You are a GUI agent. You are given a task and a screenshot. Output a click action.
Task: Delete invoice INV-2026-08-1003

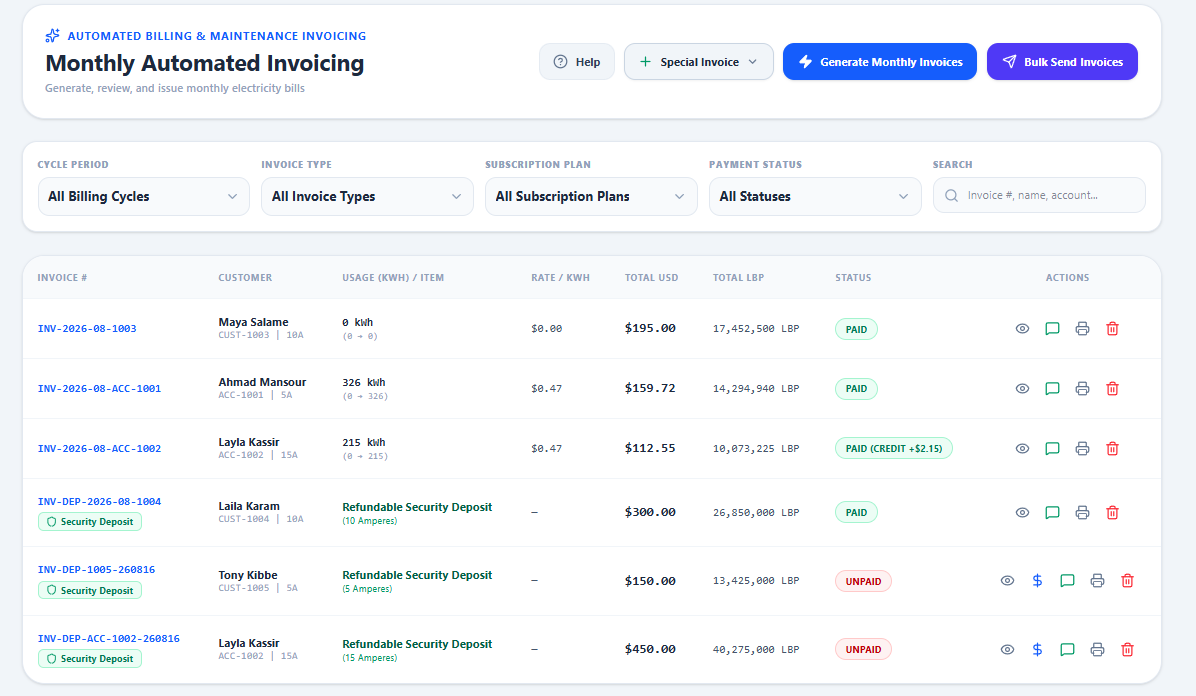click(1112, 329)
